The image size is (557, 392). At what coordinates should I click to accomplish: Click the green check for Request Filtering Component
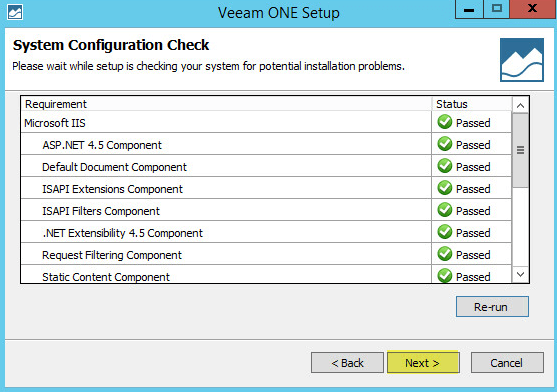(445, 254)
